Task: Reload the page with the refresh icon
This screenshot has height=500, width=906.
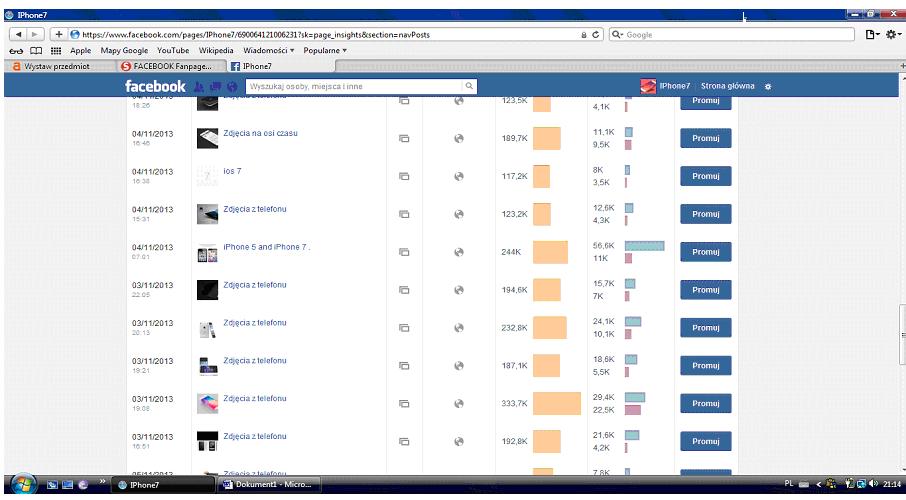Action: (595, 35)
